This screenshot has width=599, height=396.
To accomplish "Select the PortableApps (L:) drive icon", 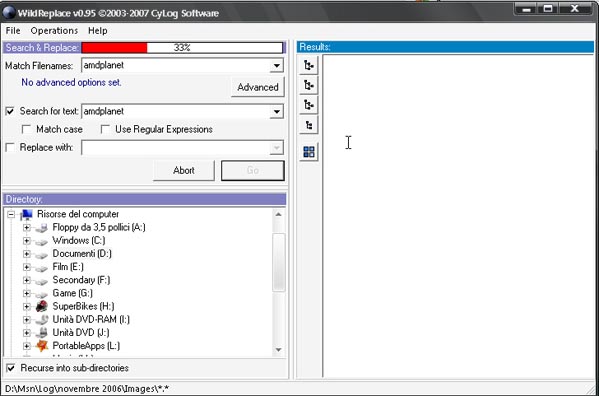I will (x=42, y=346).
